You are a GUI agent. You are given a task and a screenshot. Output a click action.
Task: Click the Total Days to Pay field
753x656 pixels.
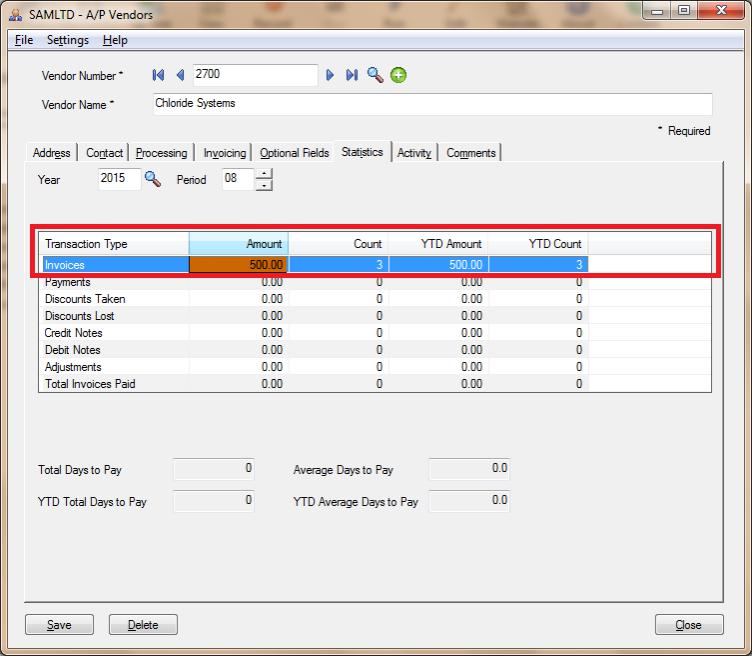pos(214,469)
